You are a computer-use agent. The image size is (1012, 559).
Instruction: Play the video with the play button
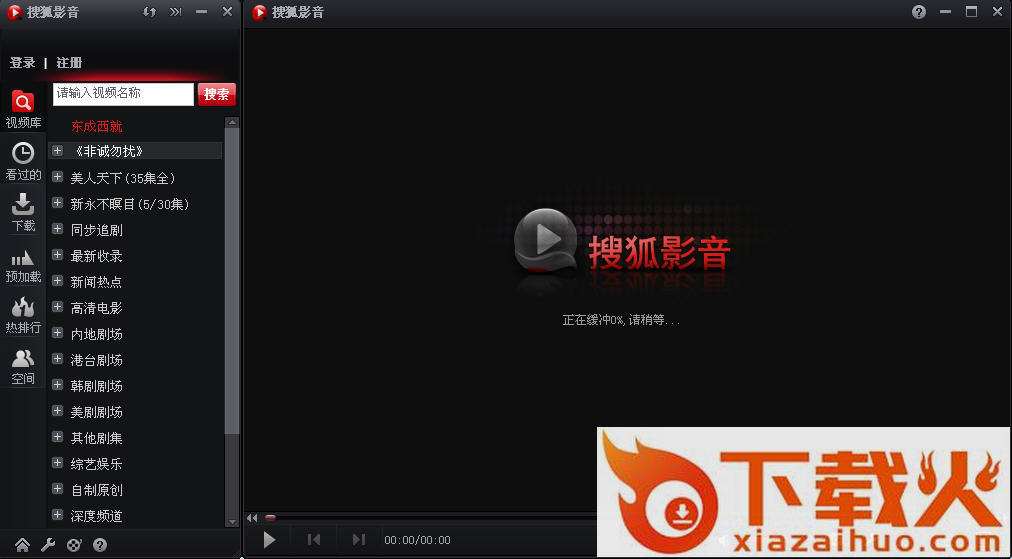click(269, 540)
